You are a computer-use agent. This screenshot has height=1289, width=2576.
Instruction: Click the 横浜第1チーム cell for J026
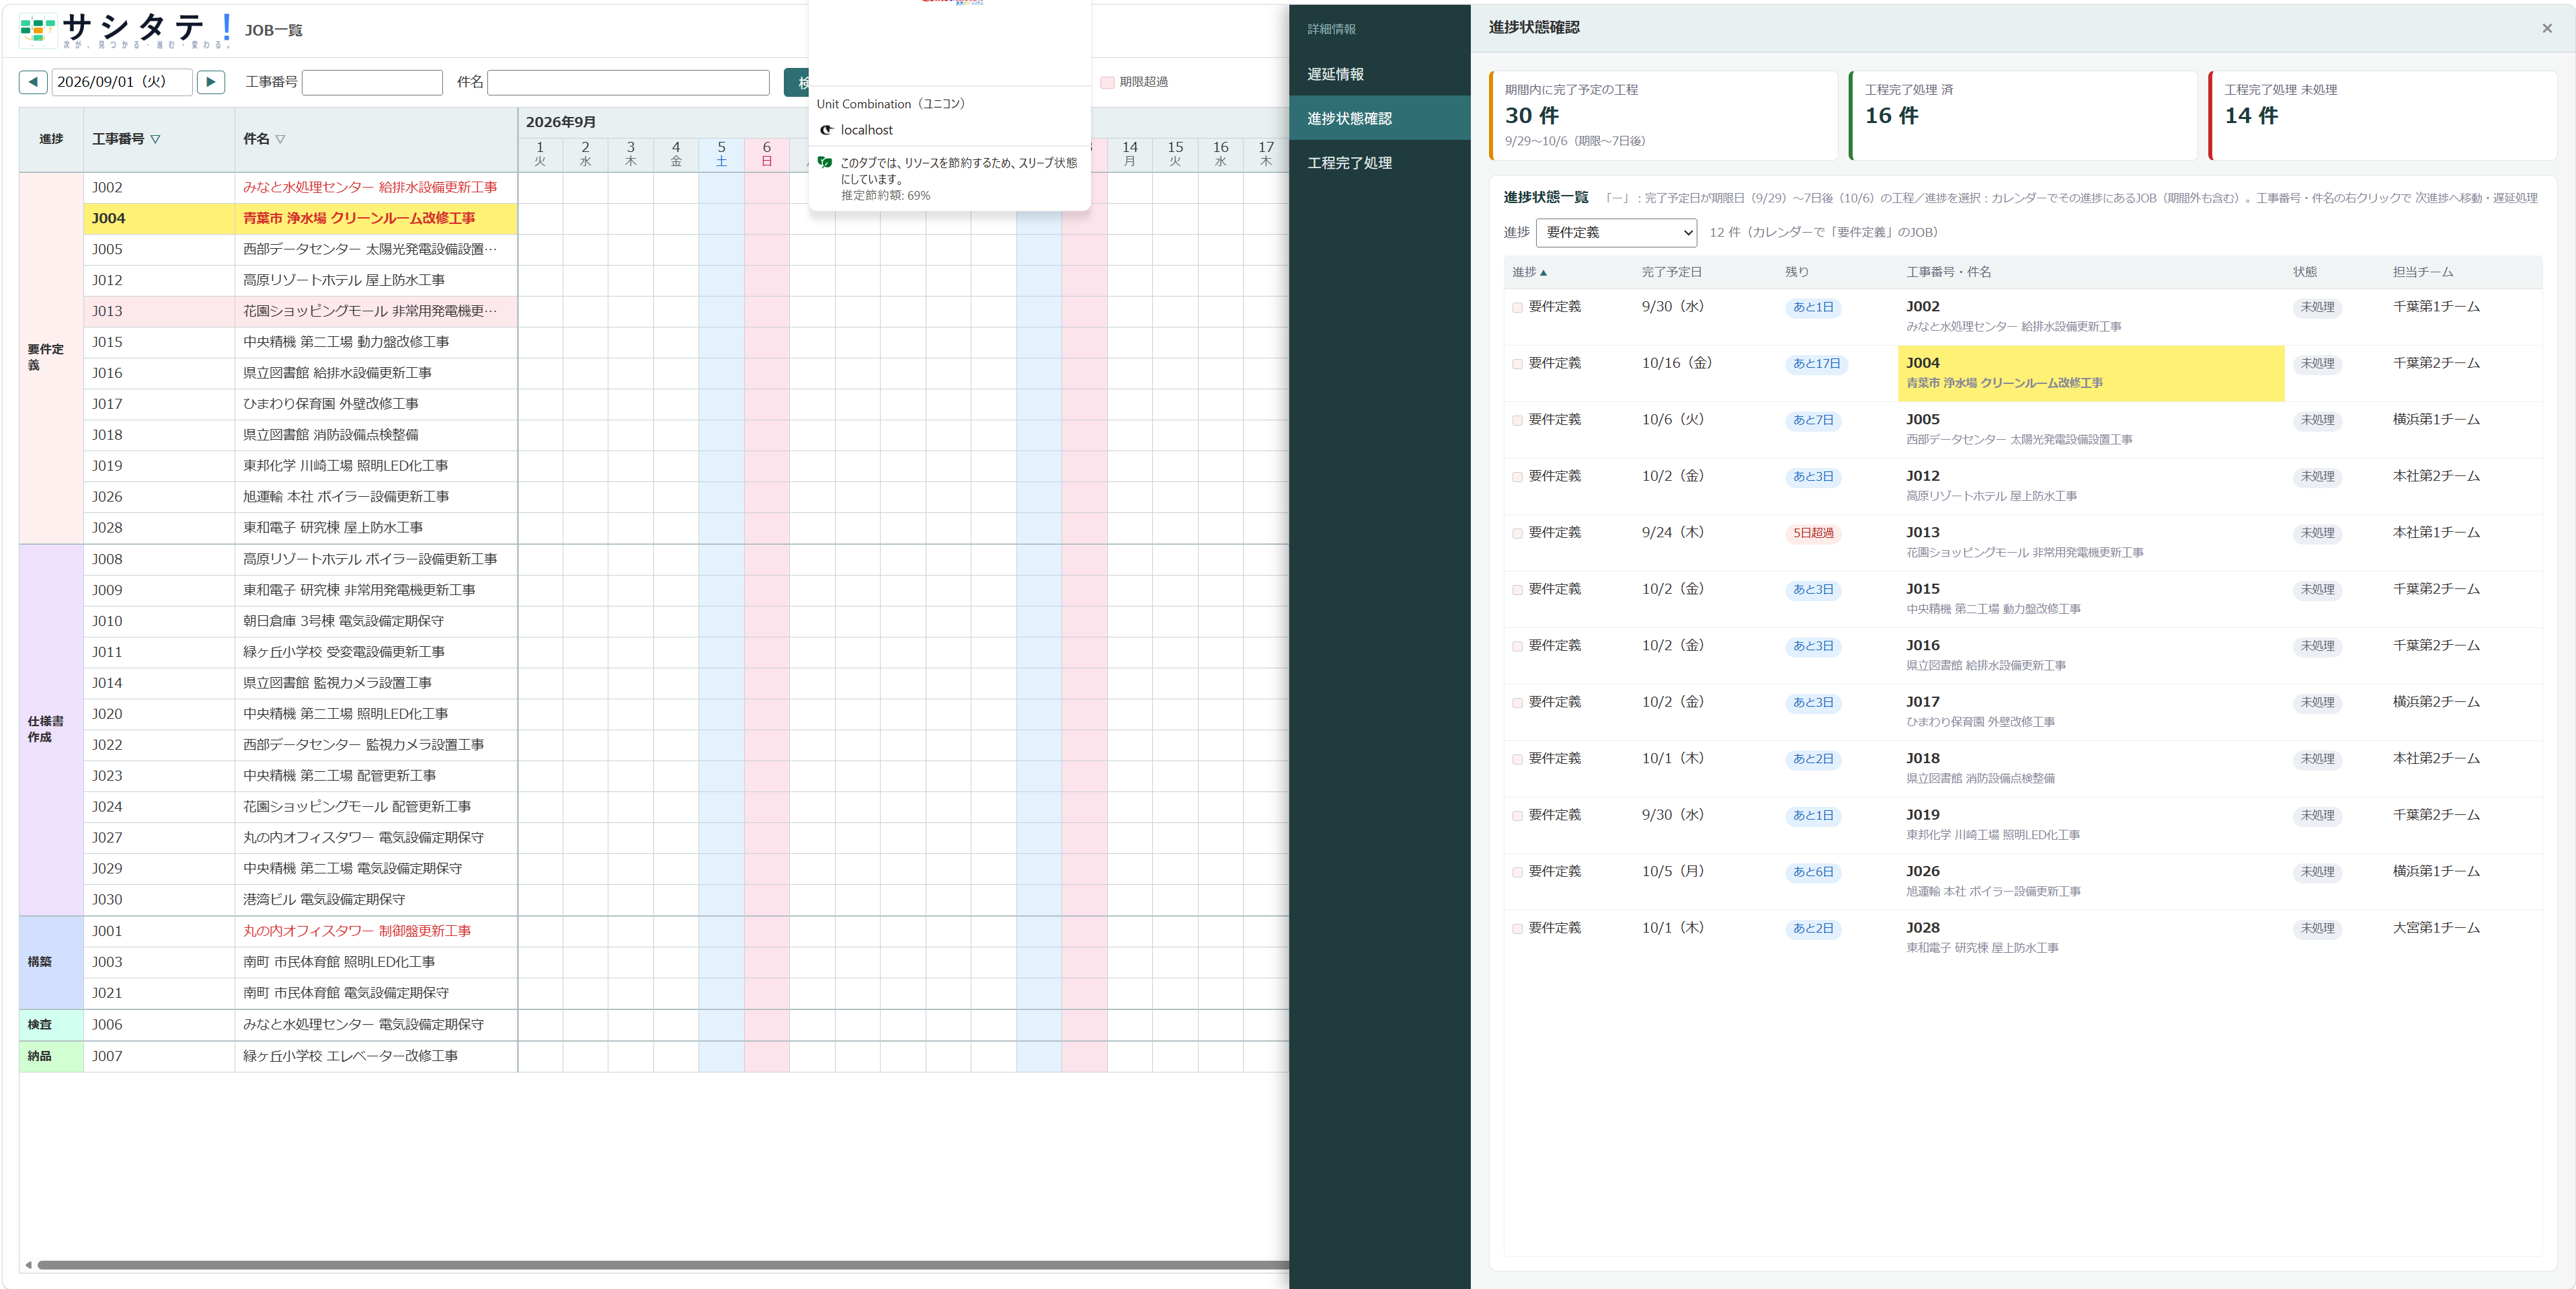click(2436, 871)
